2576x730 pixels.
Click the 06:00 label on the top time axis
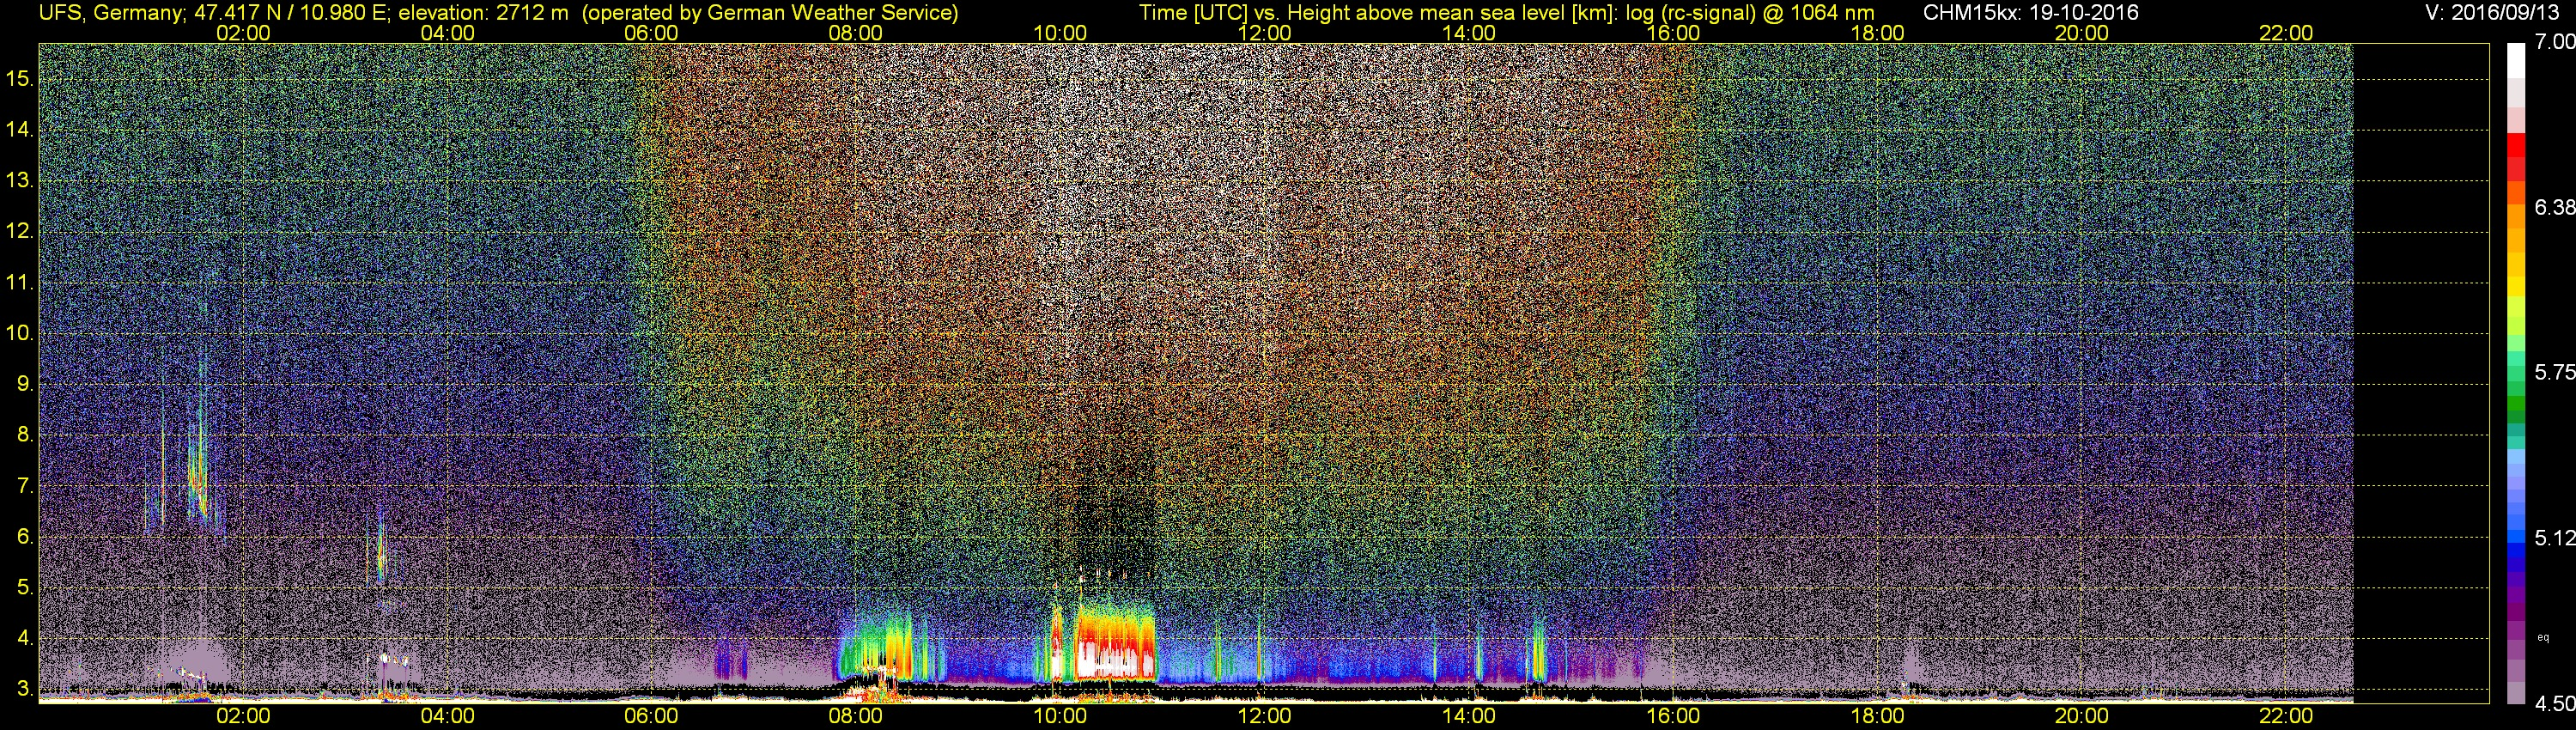click(652, 32)
